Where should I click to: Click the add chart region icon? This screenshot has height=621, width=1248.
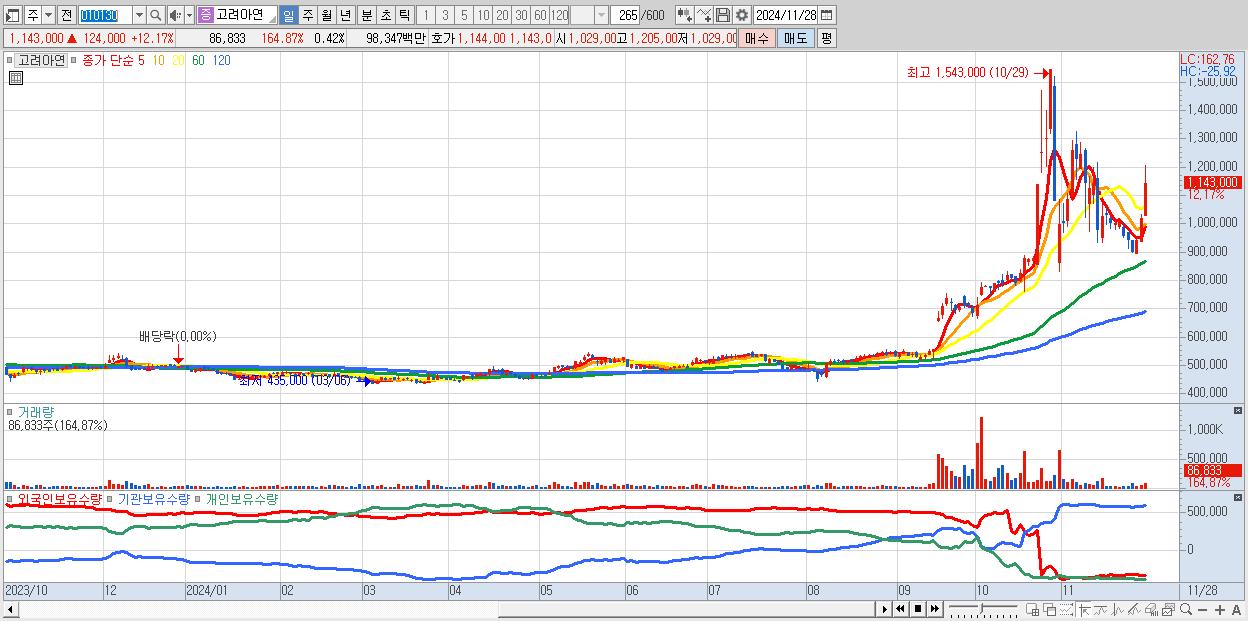(1032, 610)
